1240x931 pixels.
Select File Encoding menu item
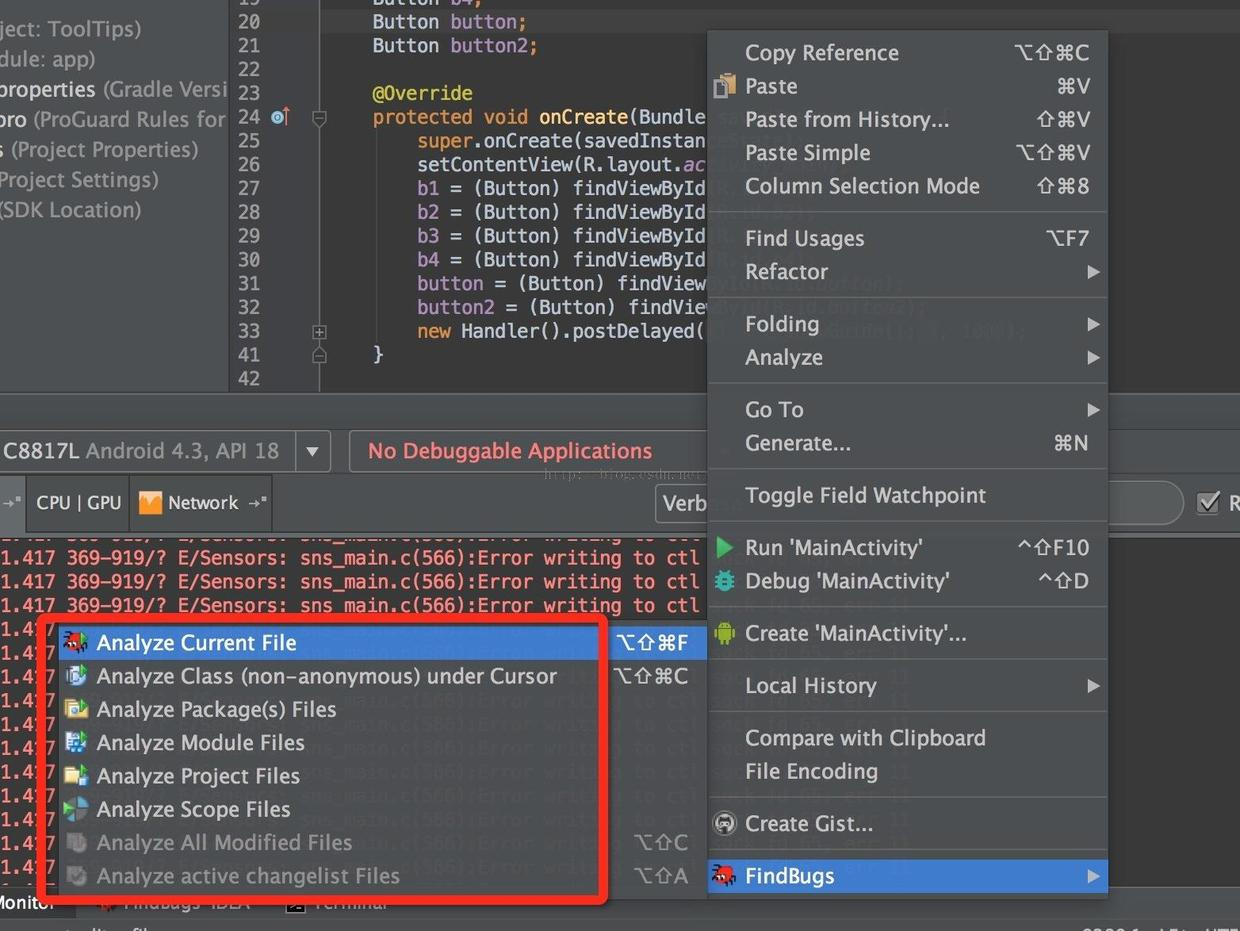tap(908, 771)
